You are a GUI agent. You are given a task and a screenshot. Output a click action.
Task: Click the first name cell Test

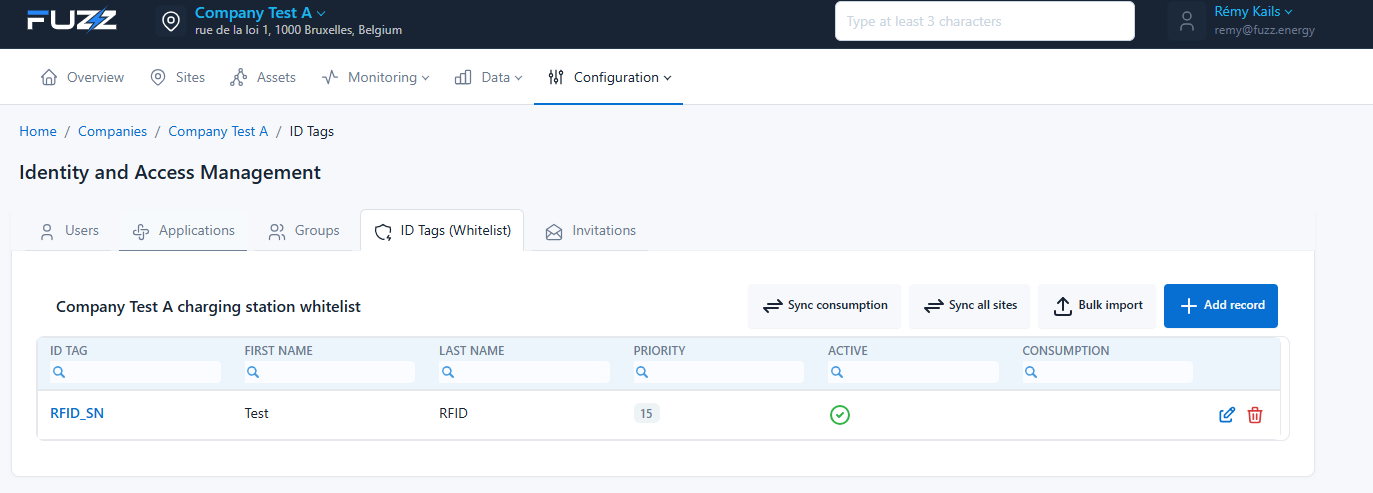point(257,413)
